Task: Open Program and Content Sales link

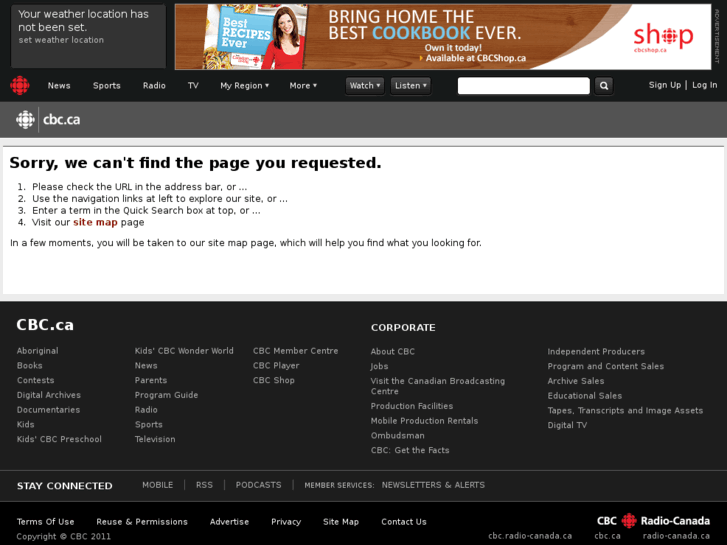Action: tap(606, 366)
